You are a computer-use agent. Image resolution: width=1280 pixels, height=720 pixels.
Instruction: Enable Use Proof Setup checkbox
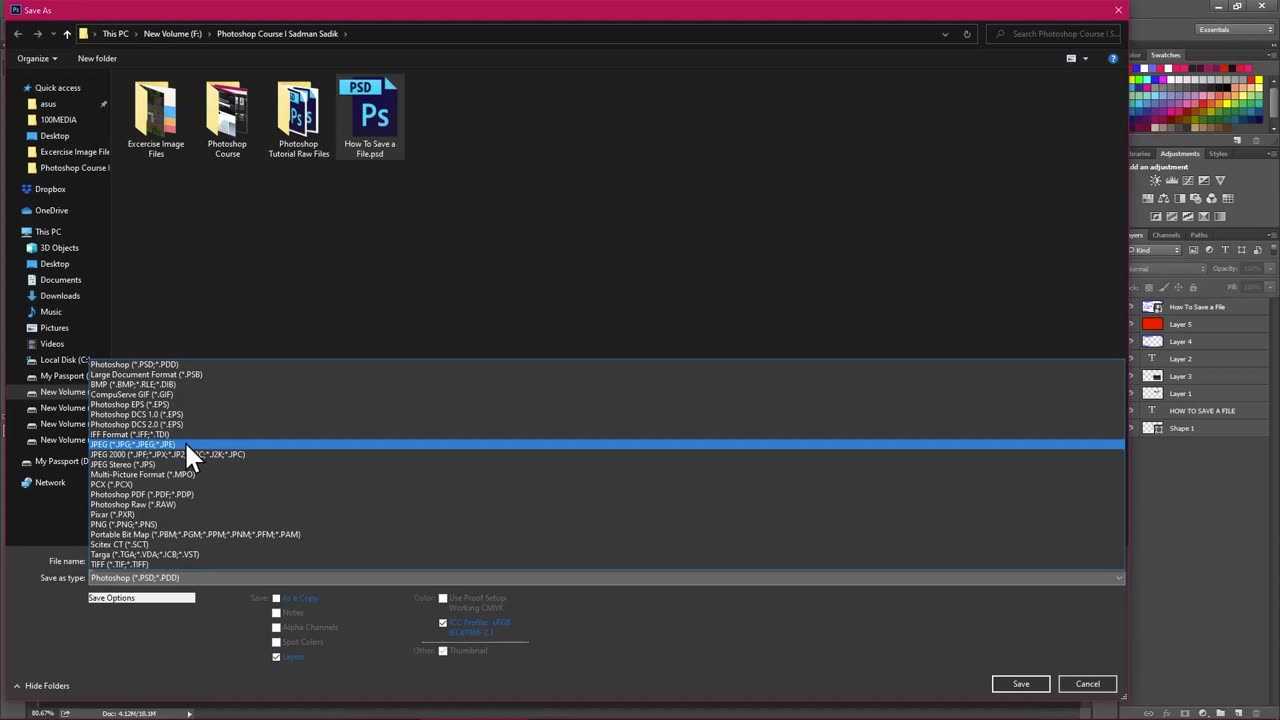click(443, 599)
